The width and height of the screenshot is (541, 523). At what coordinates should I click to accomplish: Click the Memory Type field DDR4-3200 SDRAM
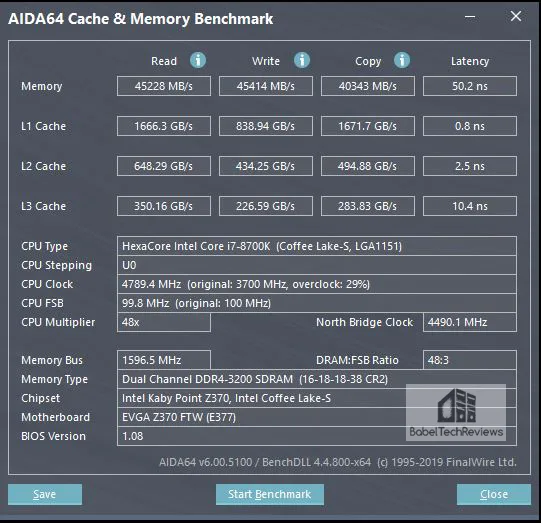click(x=317, y=379)
